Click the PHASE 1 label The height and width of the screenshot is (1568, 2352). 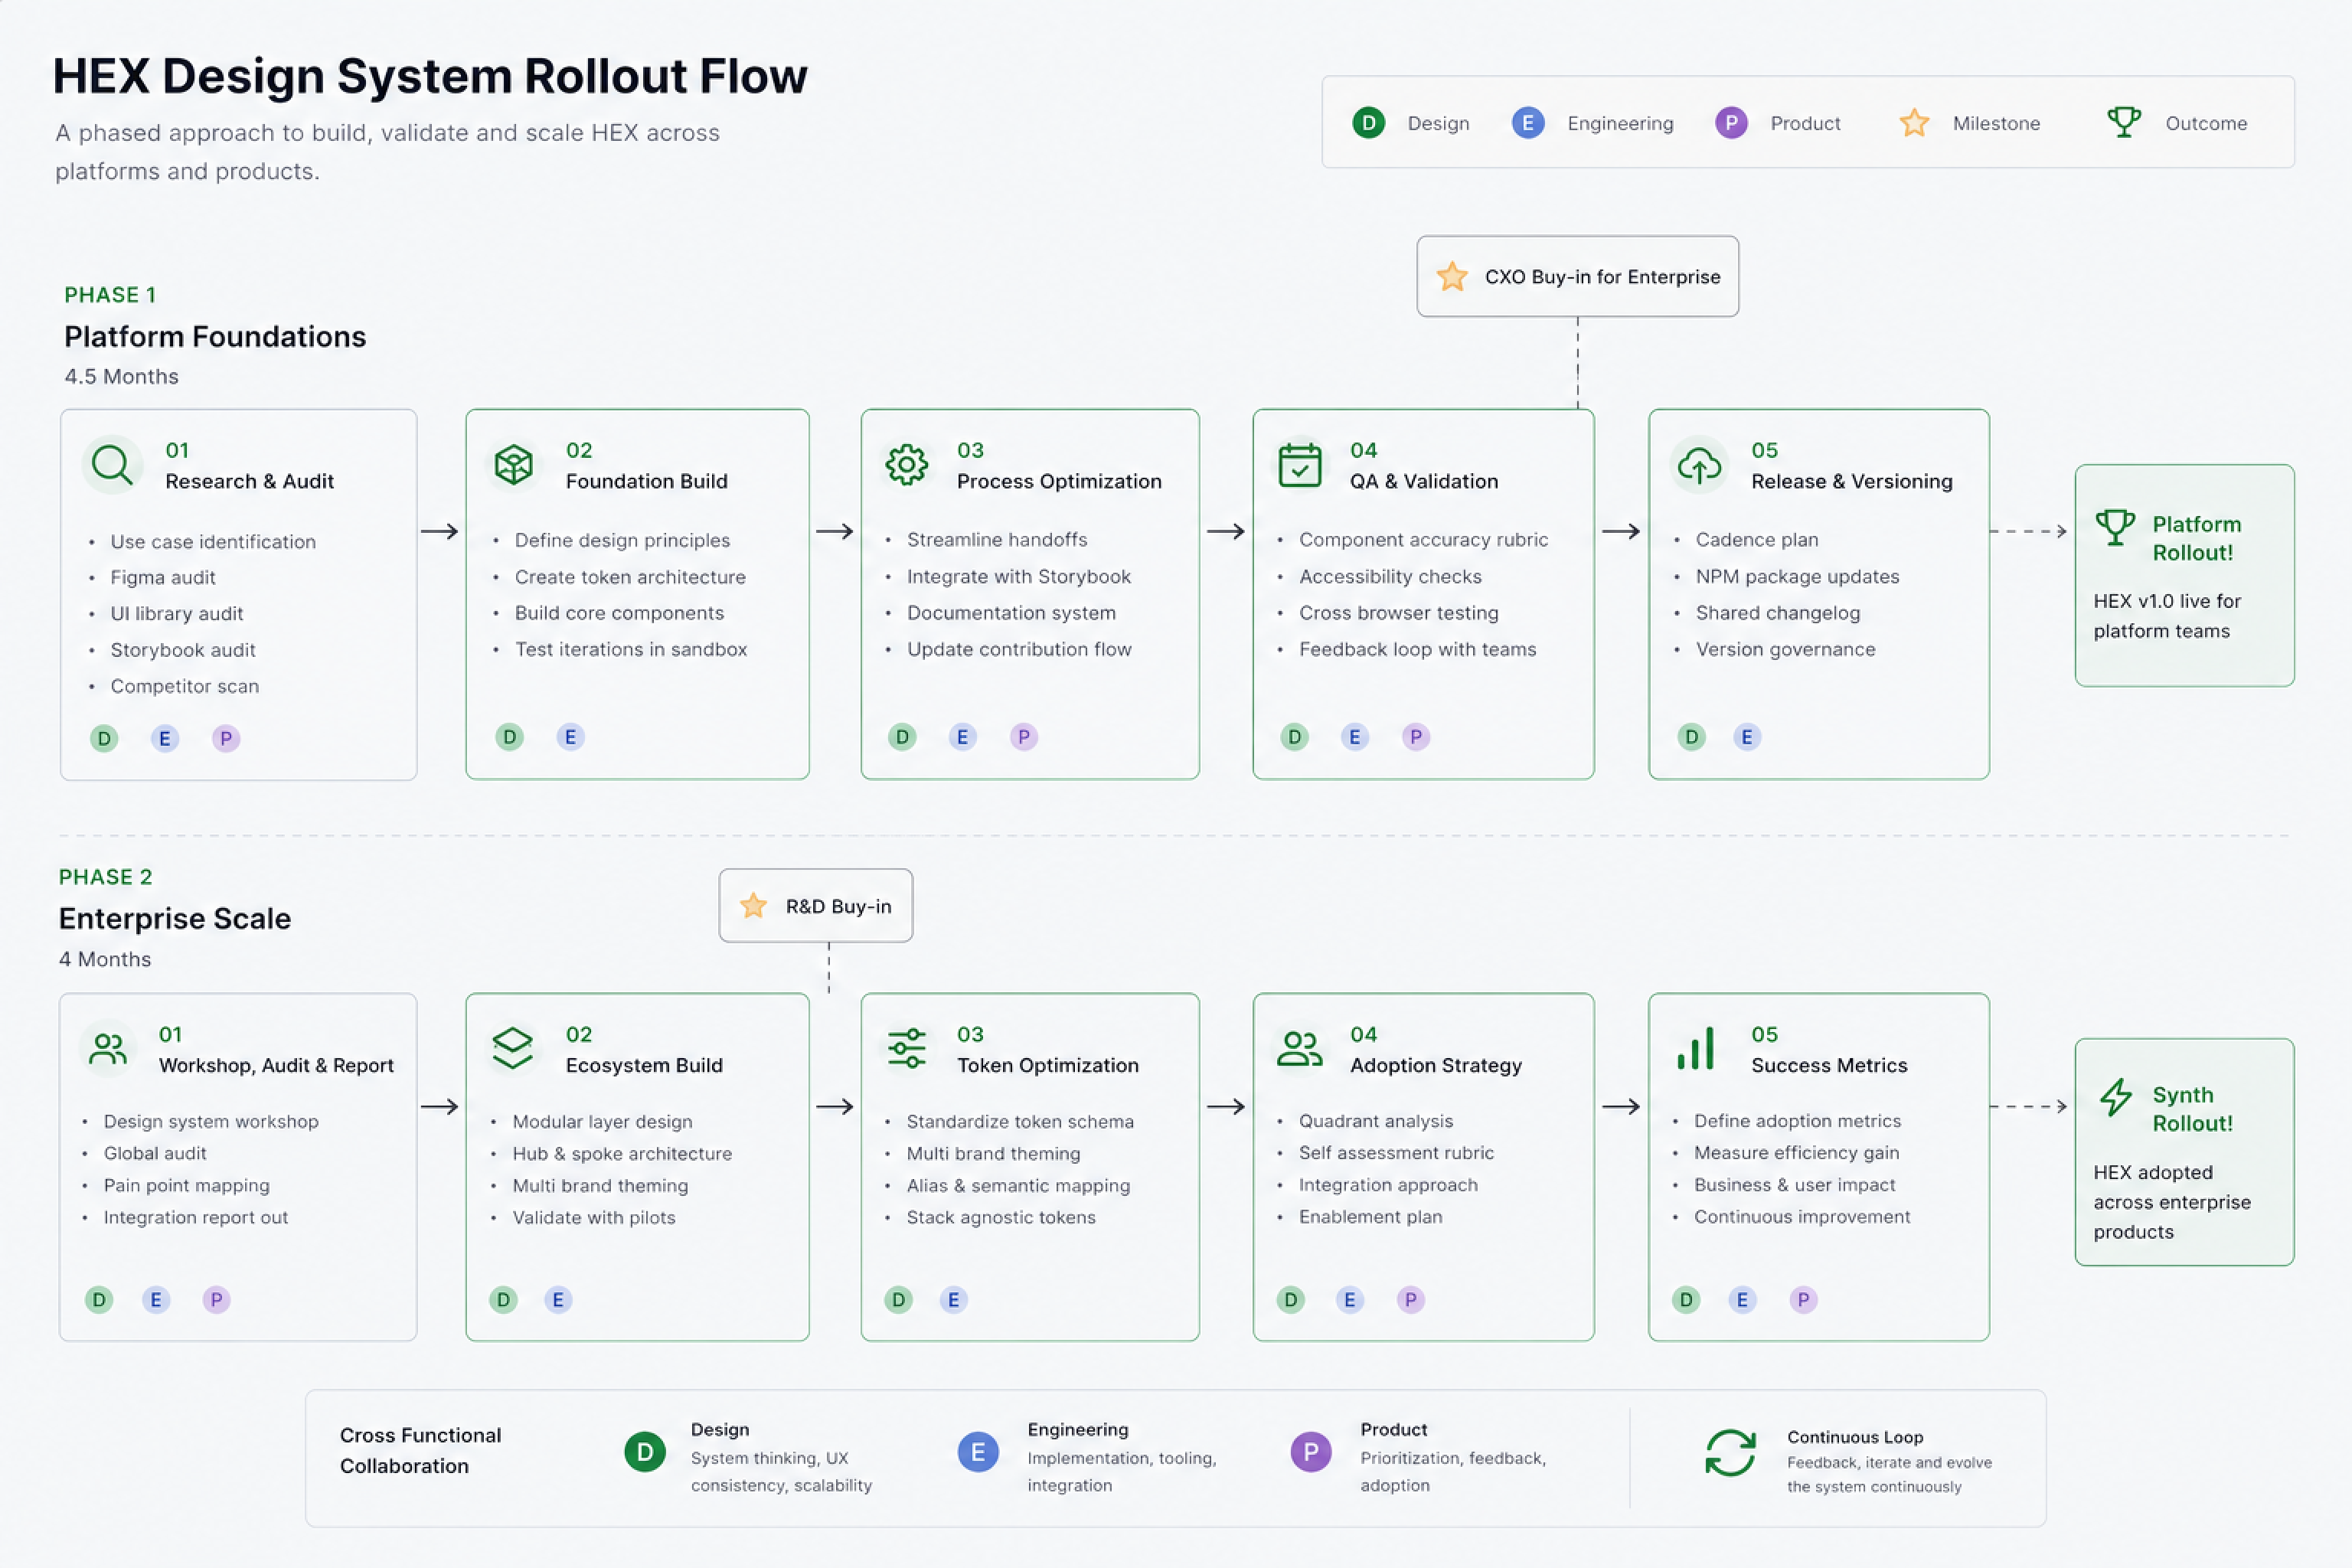(x=110, y=295)
